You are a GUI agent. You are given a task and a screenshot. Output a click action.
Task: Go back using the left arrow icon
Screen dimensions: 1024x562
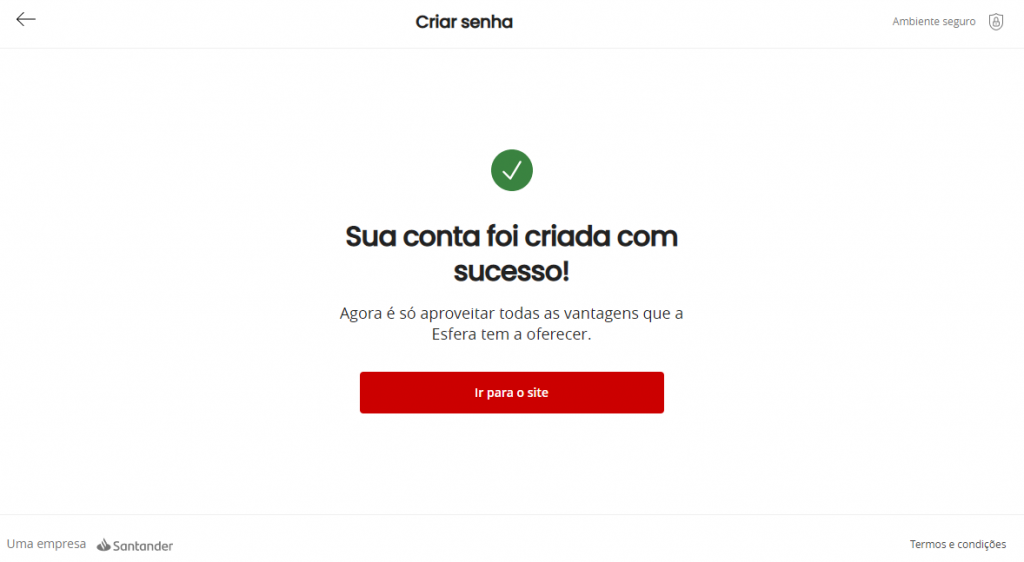tap(25, 20)
